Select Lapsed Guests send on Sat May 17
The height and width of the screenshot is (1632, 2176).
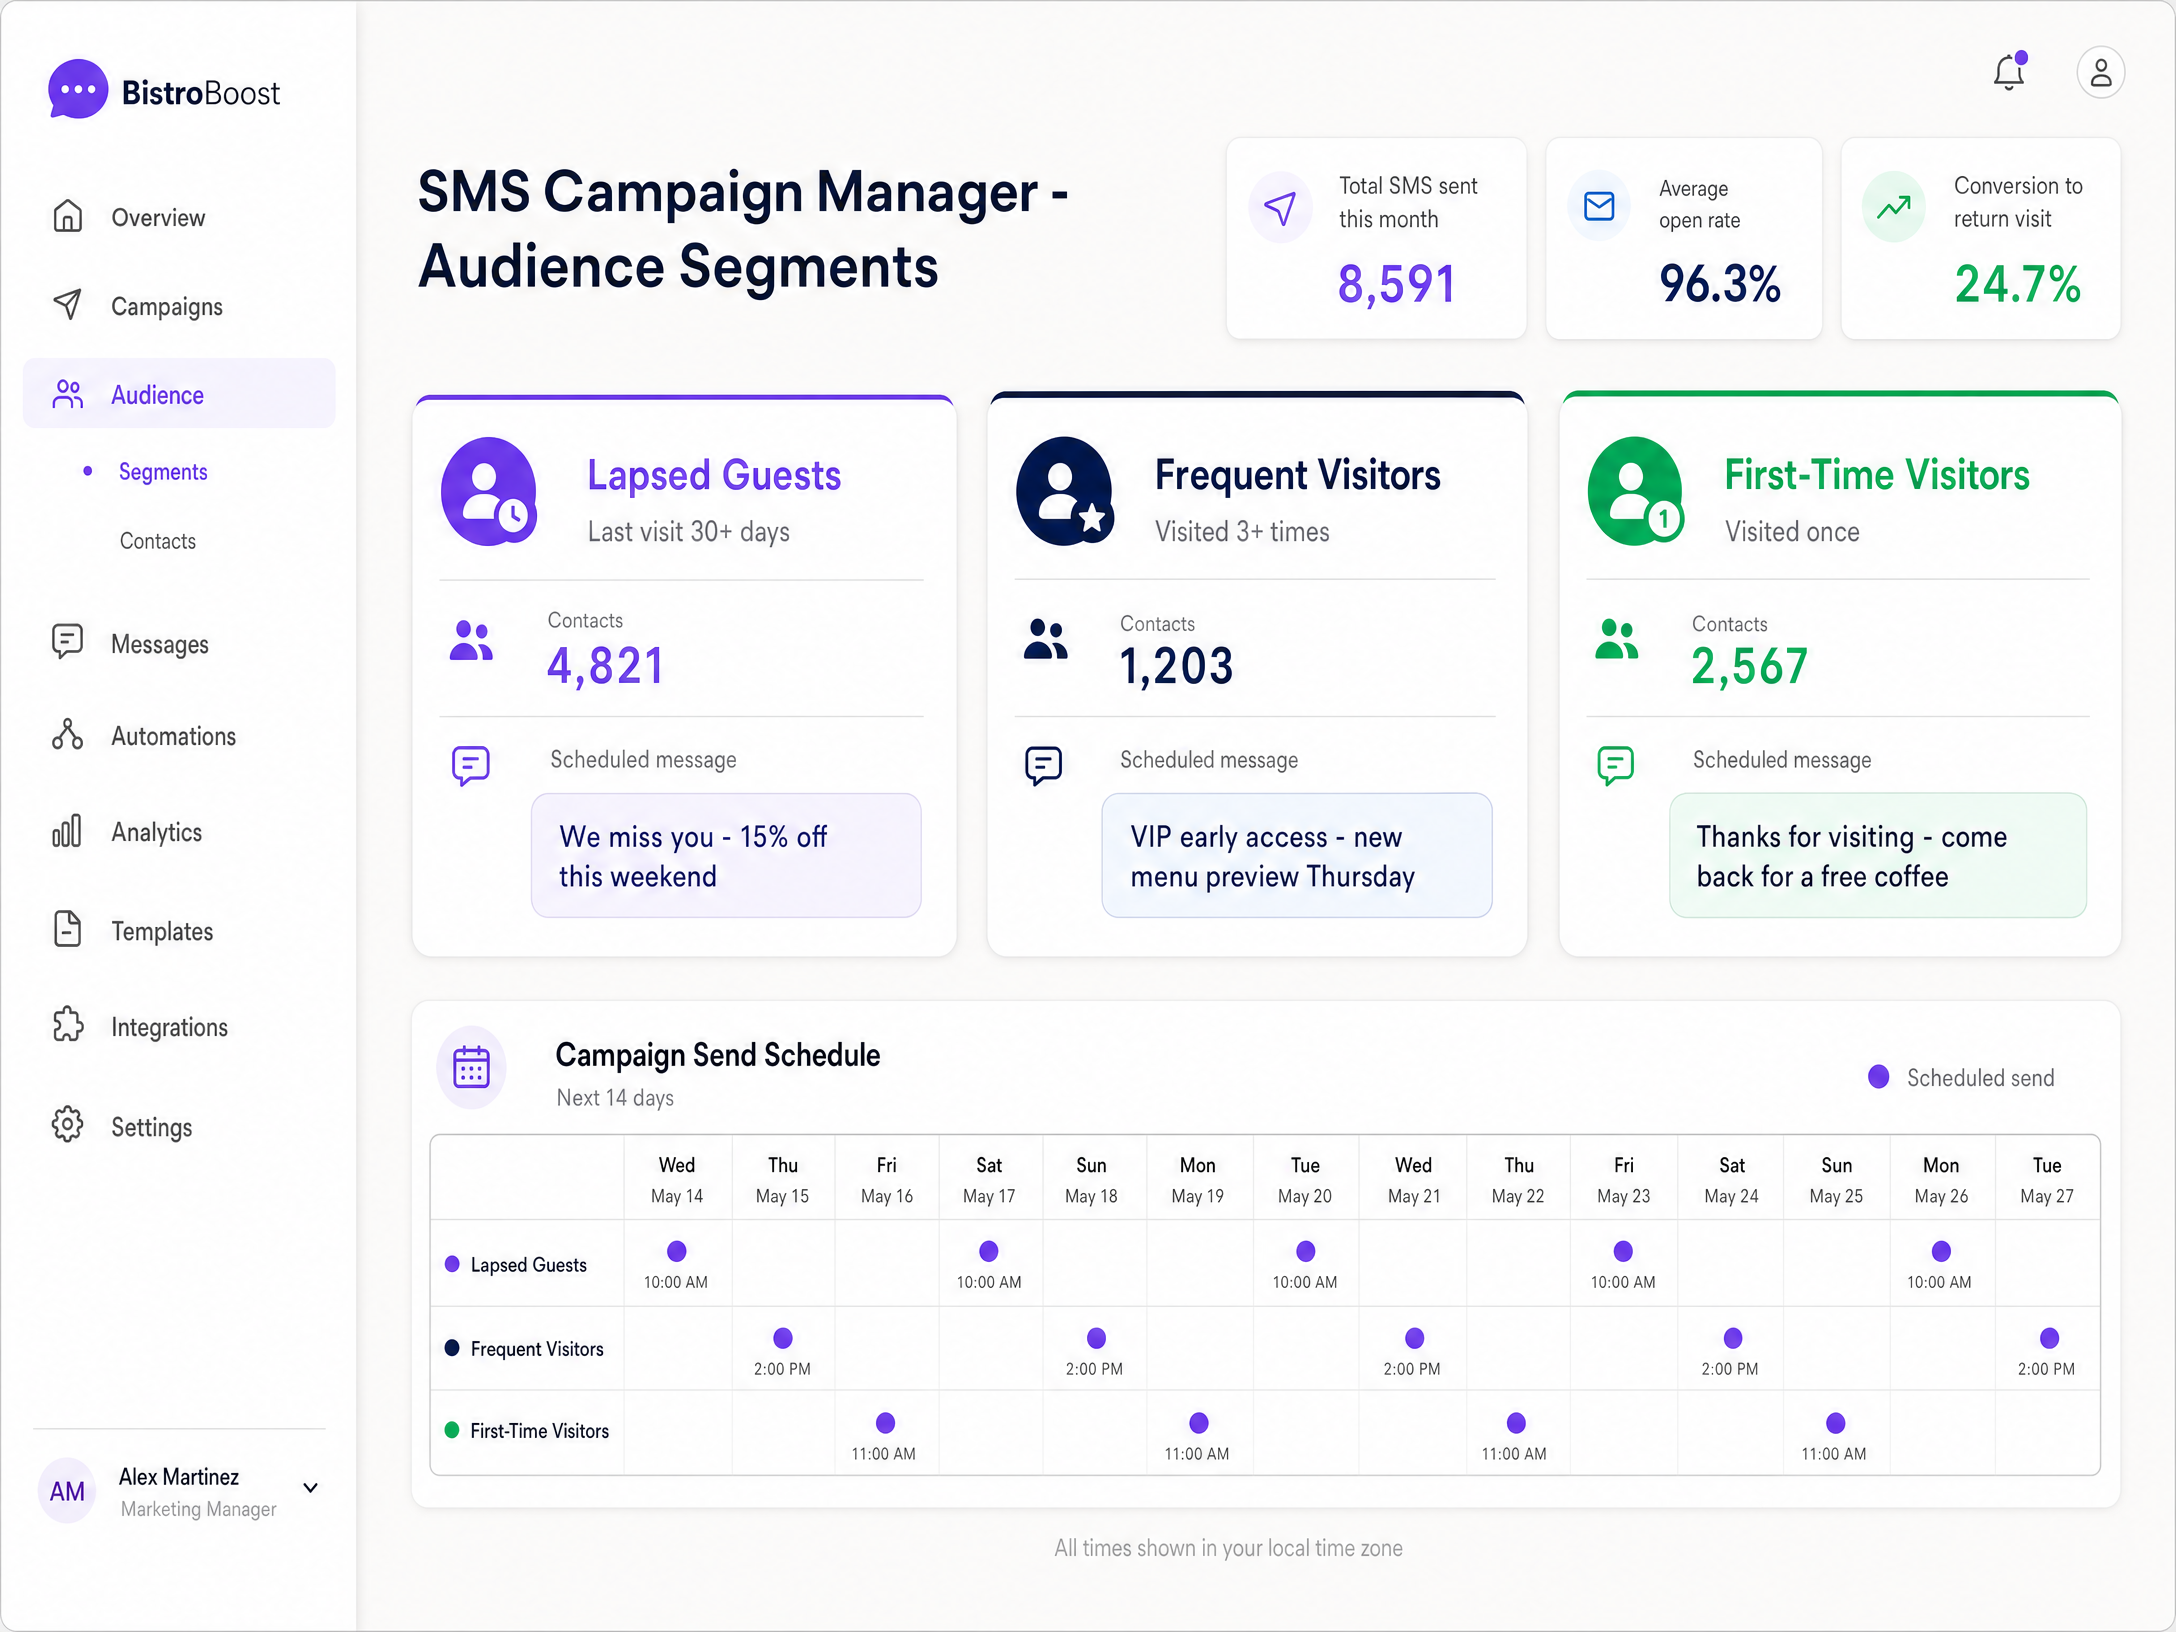[989, 1251]
